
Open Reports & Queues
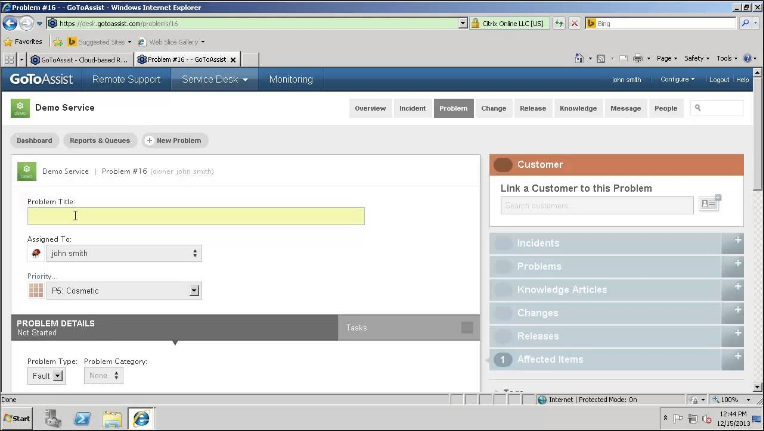99,140
